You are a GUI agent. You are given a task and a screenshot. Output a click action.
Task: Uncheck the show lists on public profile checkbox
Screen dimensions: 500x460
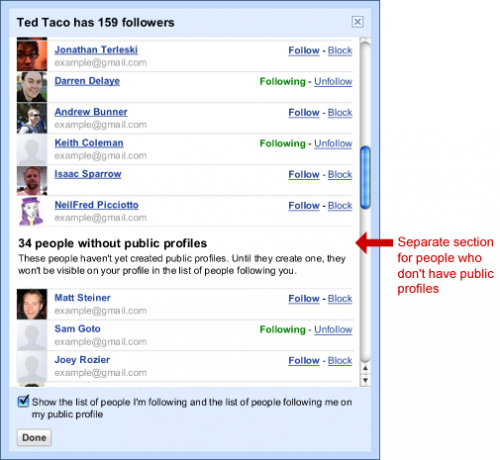pyautogui.click(x=23, y=401)
